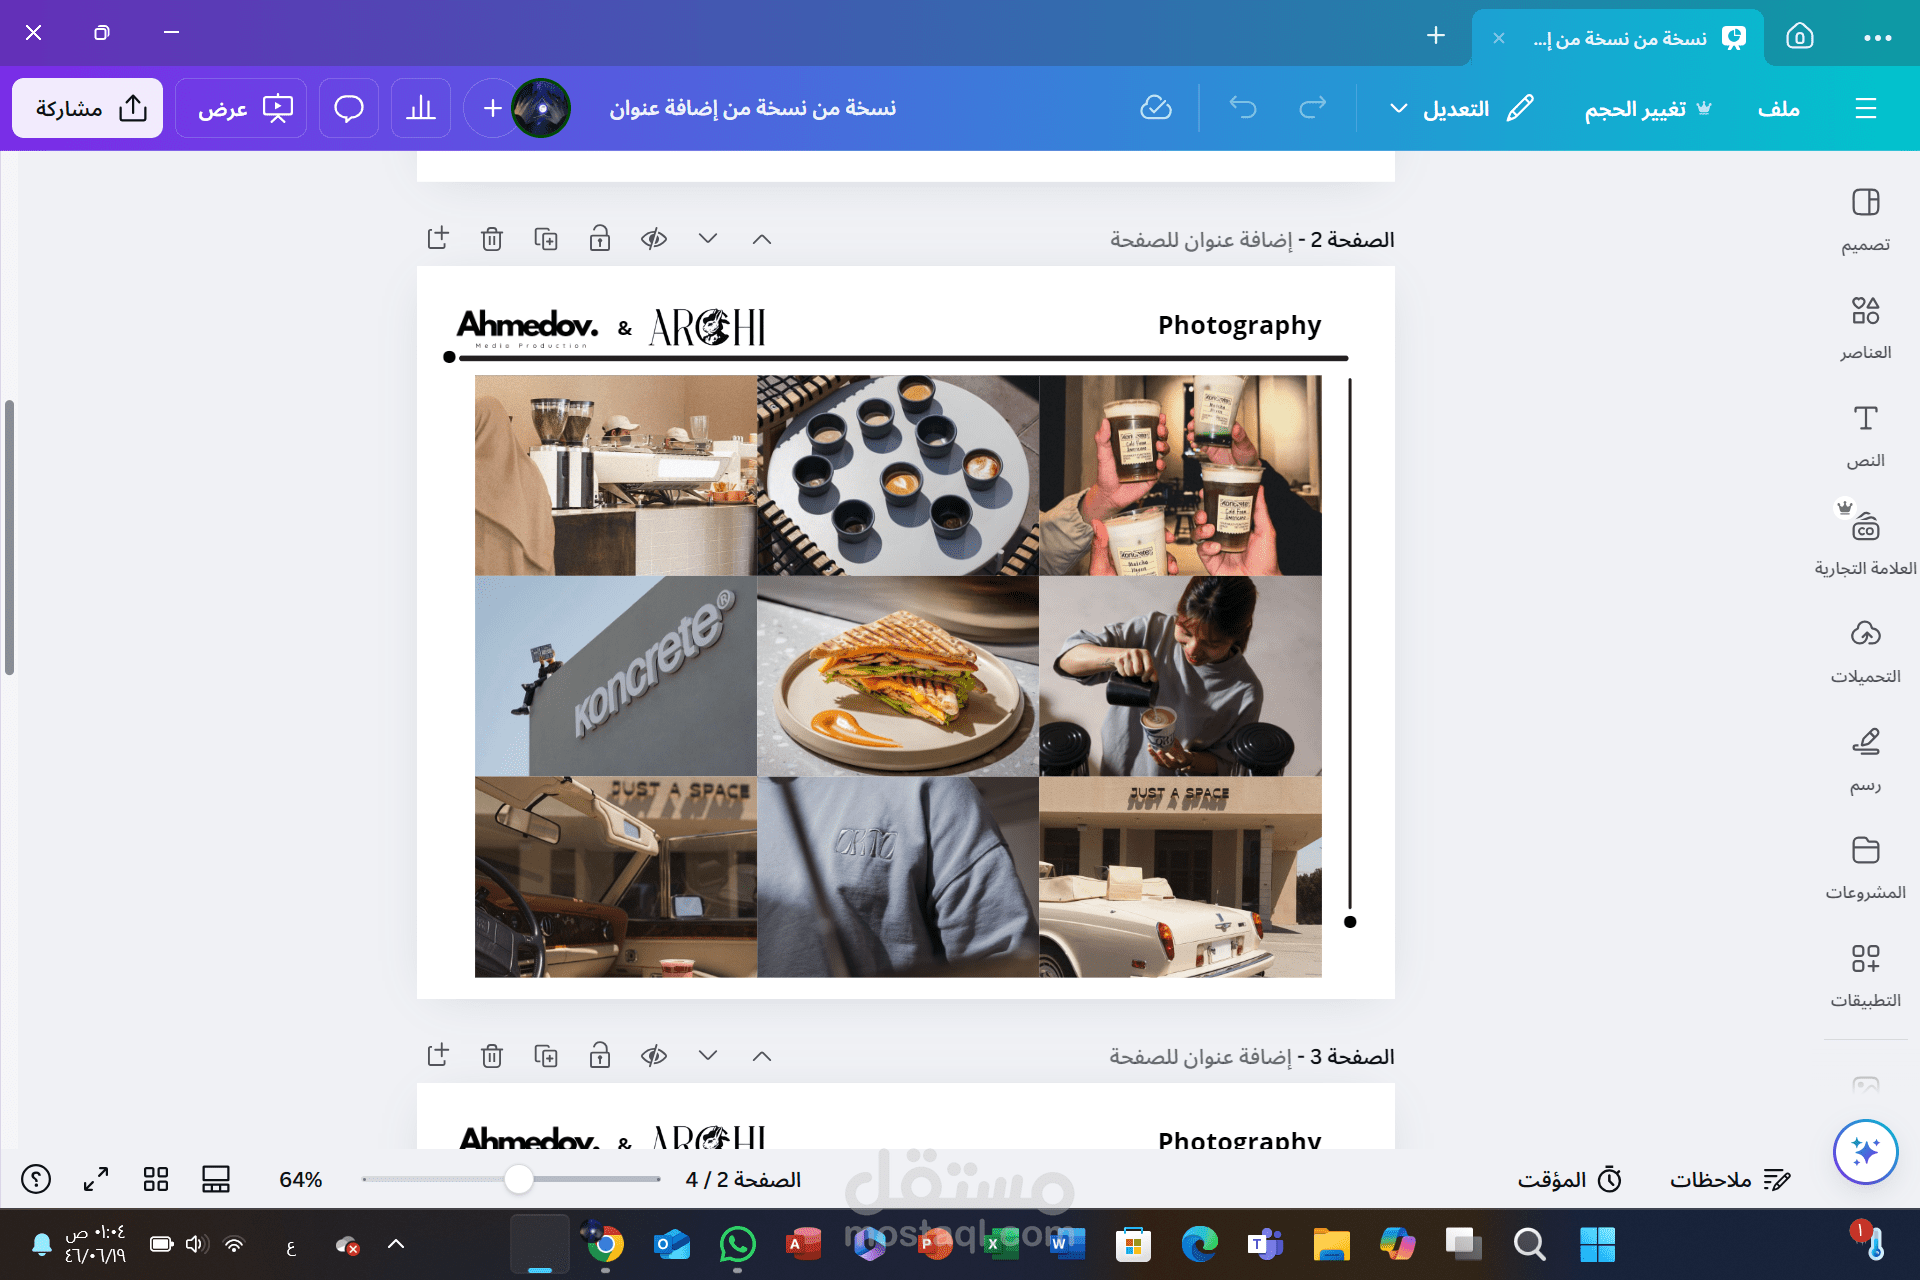Screen dimensions: 1920x1280
Task: Add a new page after page 2
Action: pos(438,239)
